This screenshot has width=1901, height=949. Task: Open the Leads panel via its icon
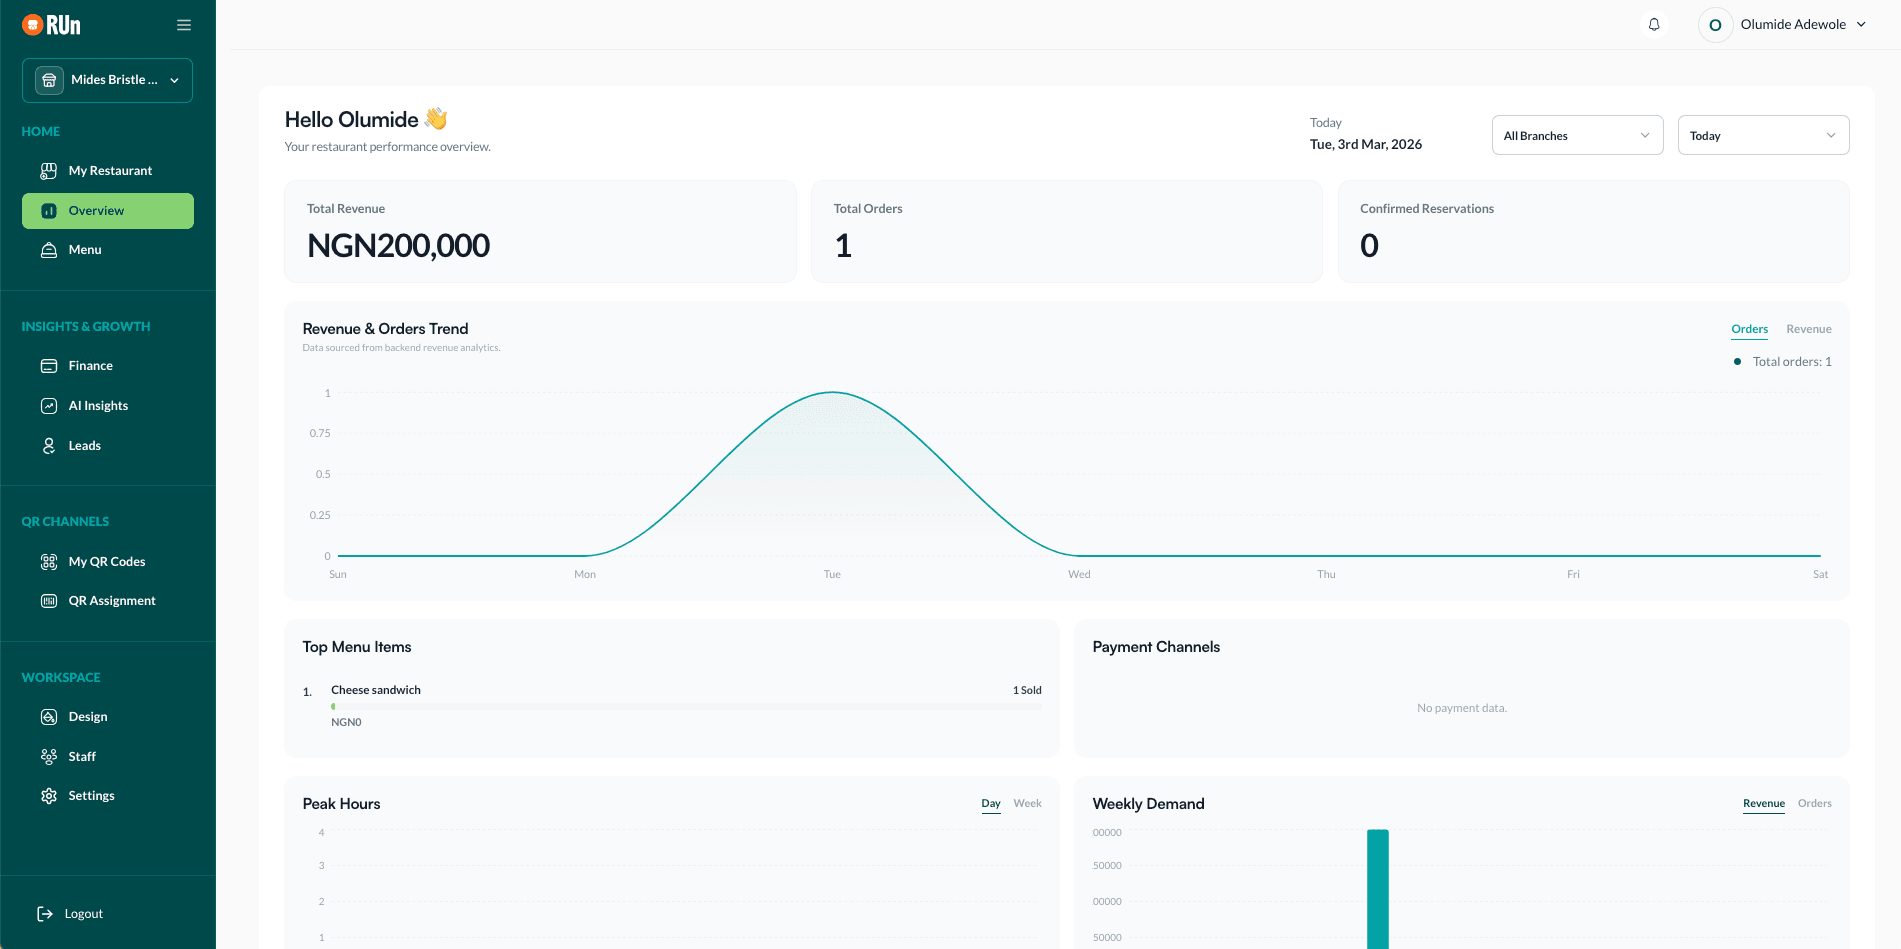click(x=48, y=445)
